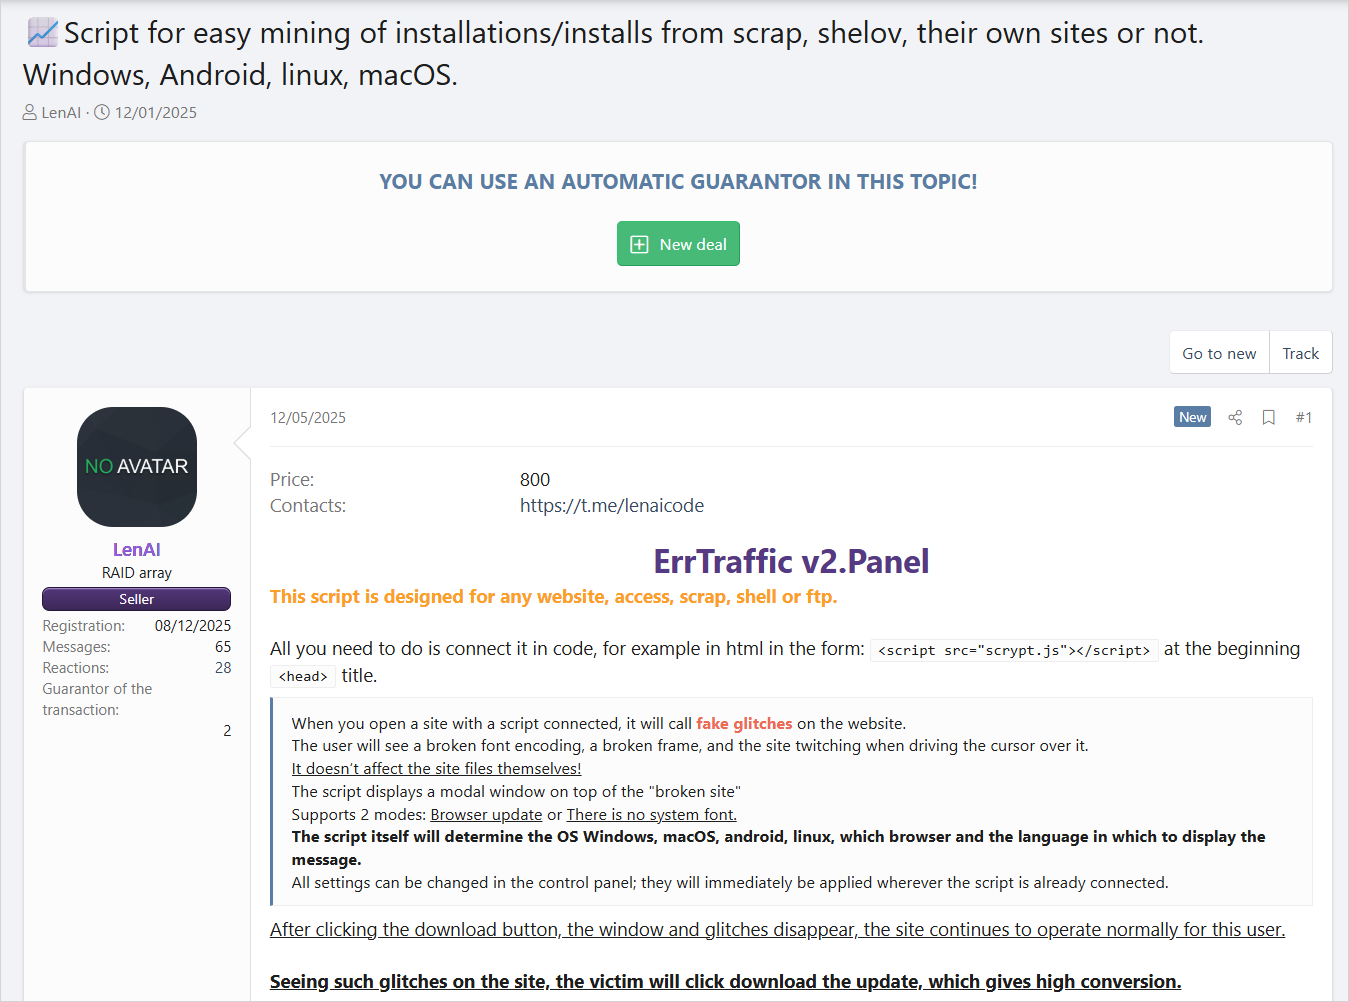Open the LenAI profile link
Screen dimensions: 1349x1002
(136, 549)
